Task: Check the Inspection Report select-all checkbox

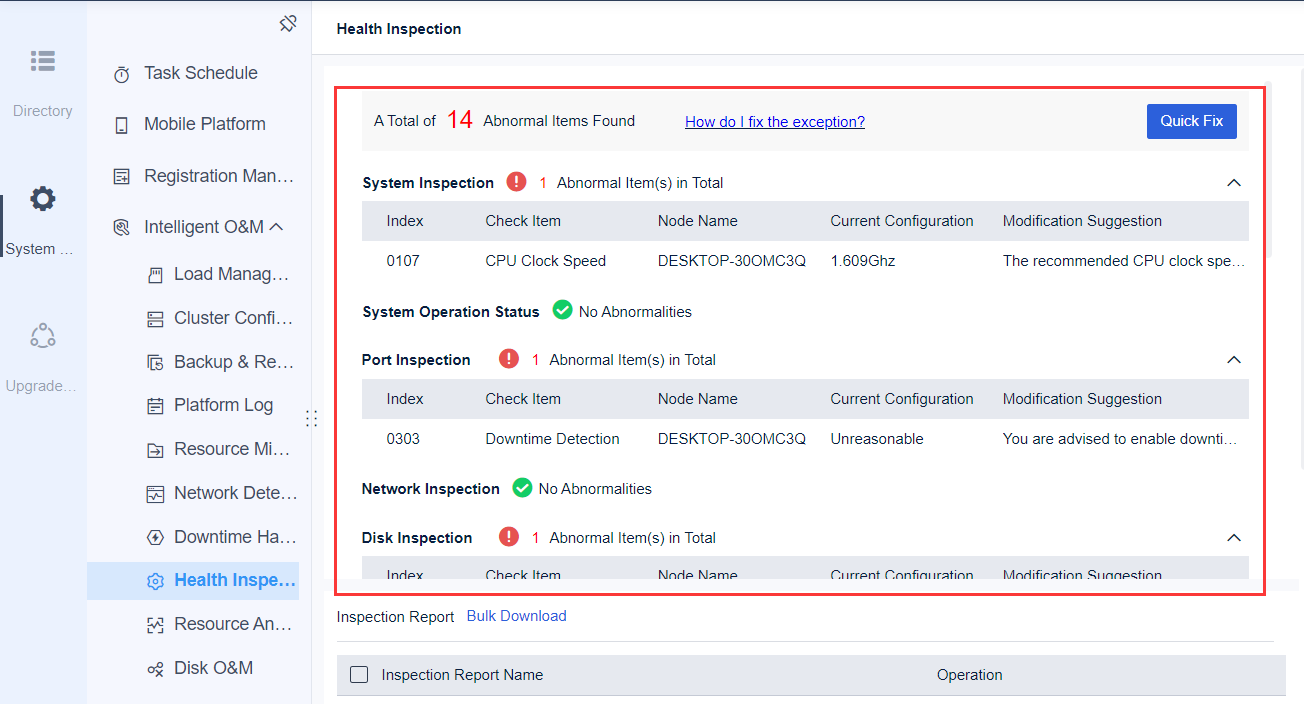Action: (x=359, y=674)
